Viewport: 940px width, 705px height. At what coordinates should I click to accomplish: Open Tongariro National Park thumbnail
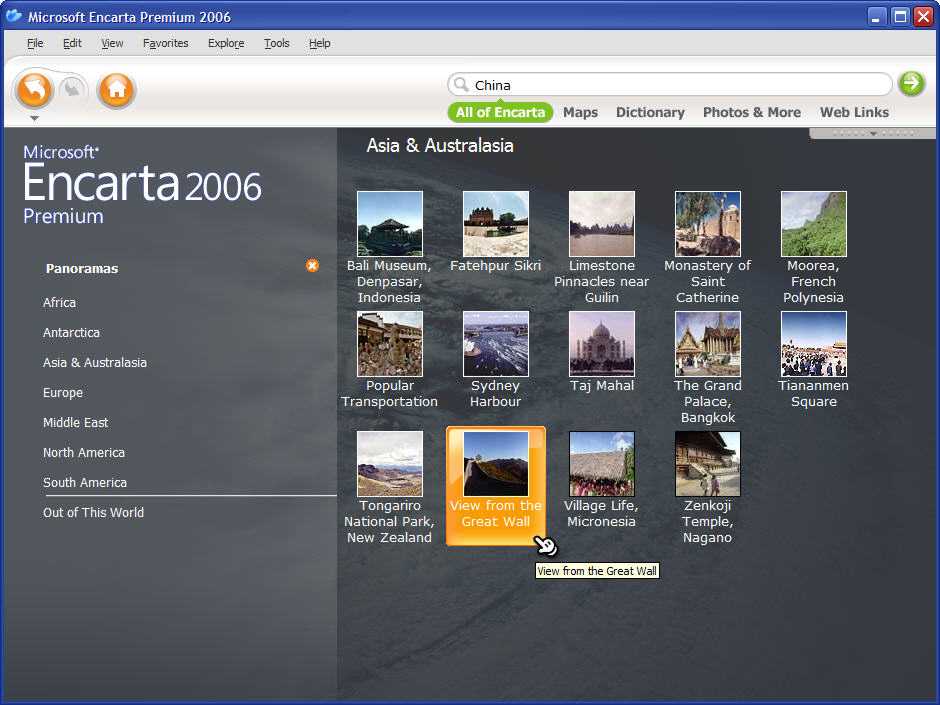pyautogui.click(x=390, y=464)
